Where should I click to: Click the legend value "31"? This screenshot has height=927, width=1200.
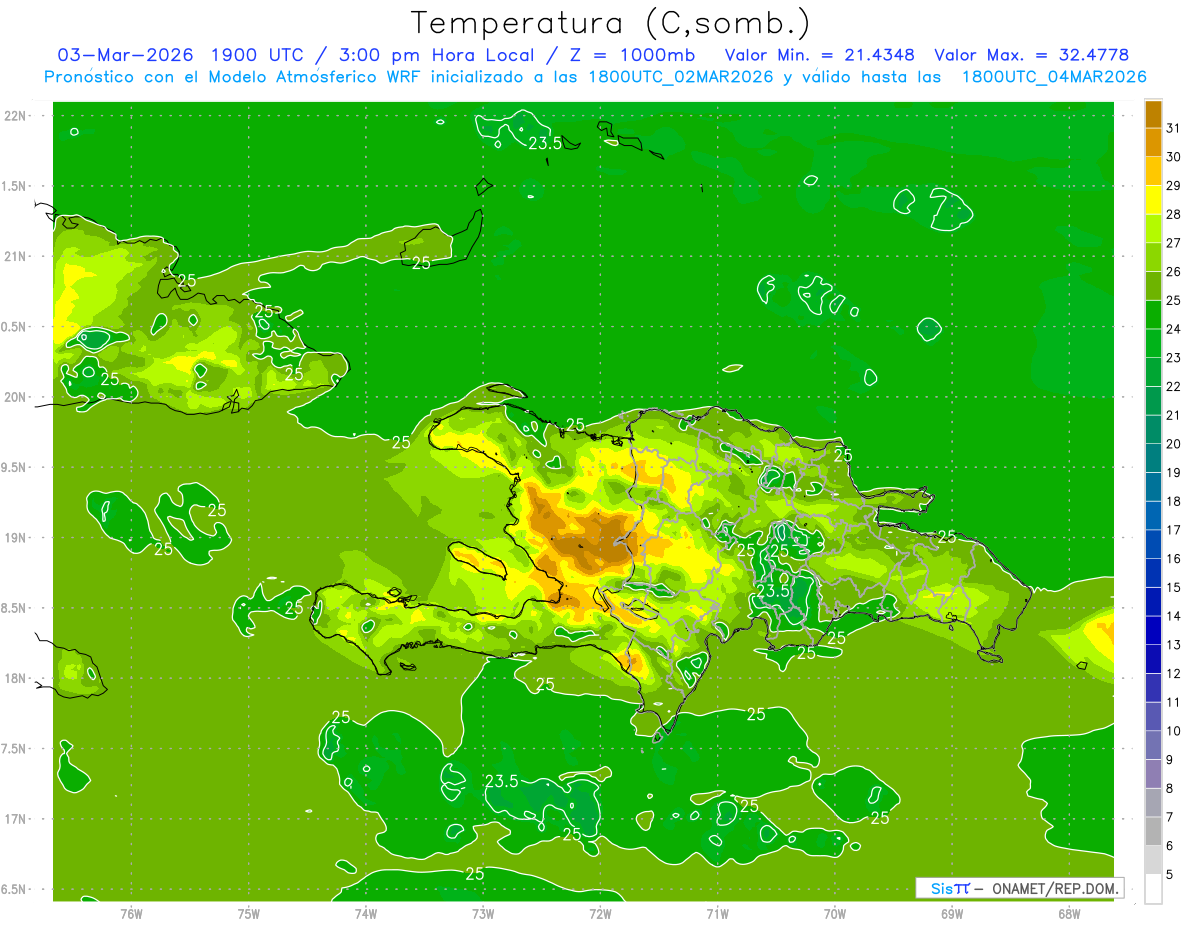point(1174,128)
